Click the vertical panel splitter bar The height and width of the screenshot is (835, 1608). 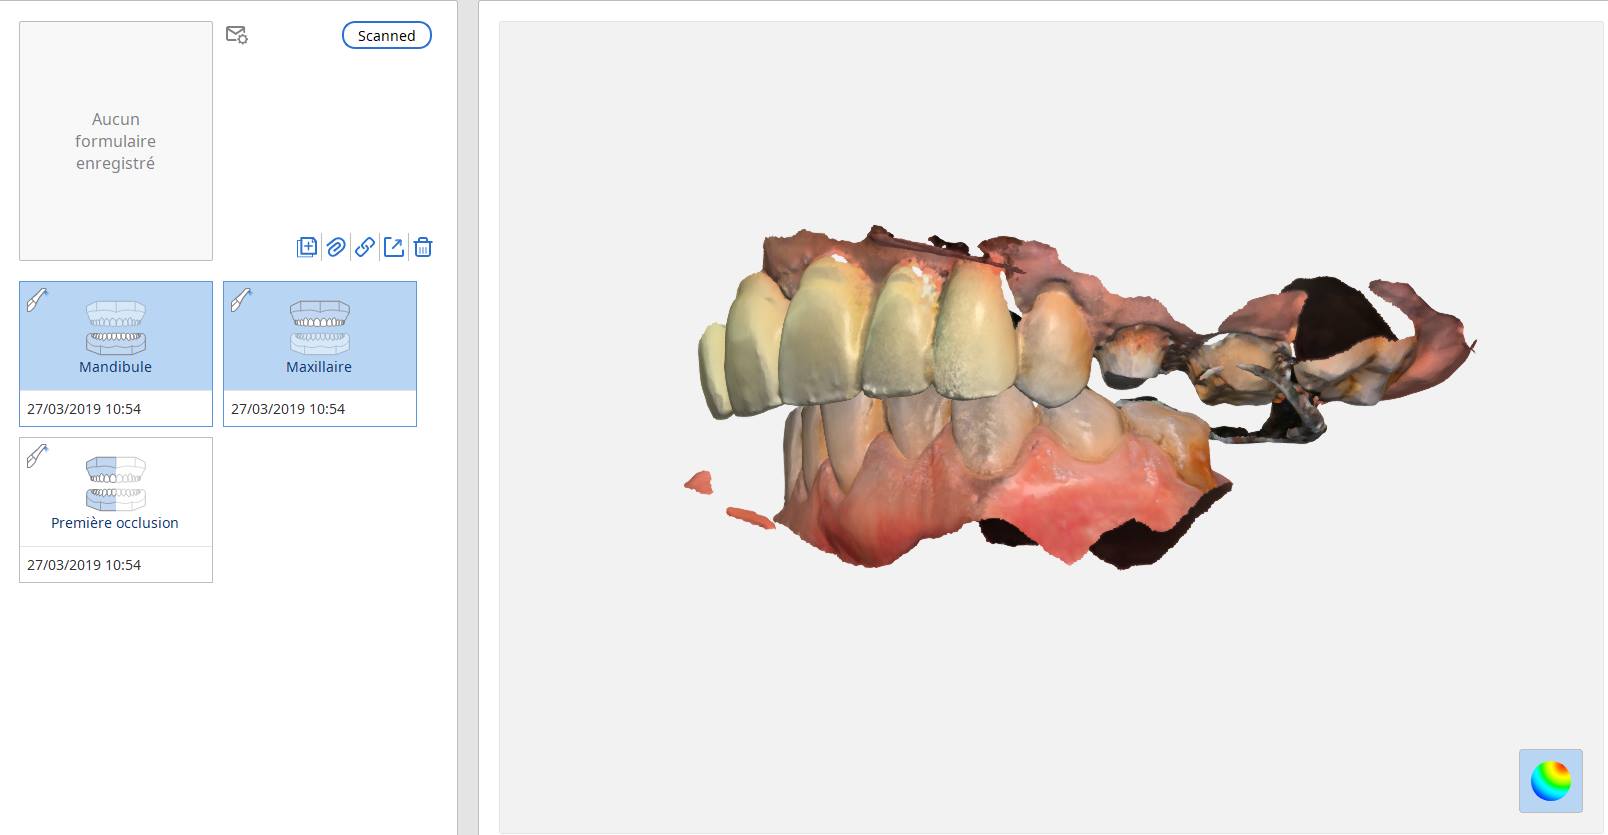pos(468,417)
